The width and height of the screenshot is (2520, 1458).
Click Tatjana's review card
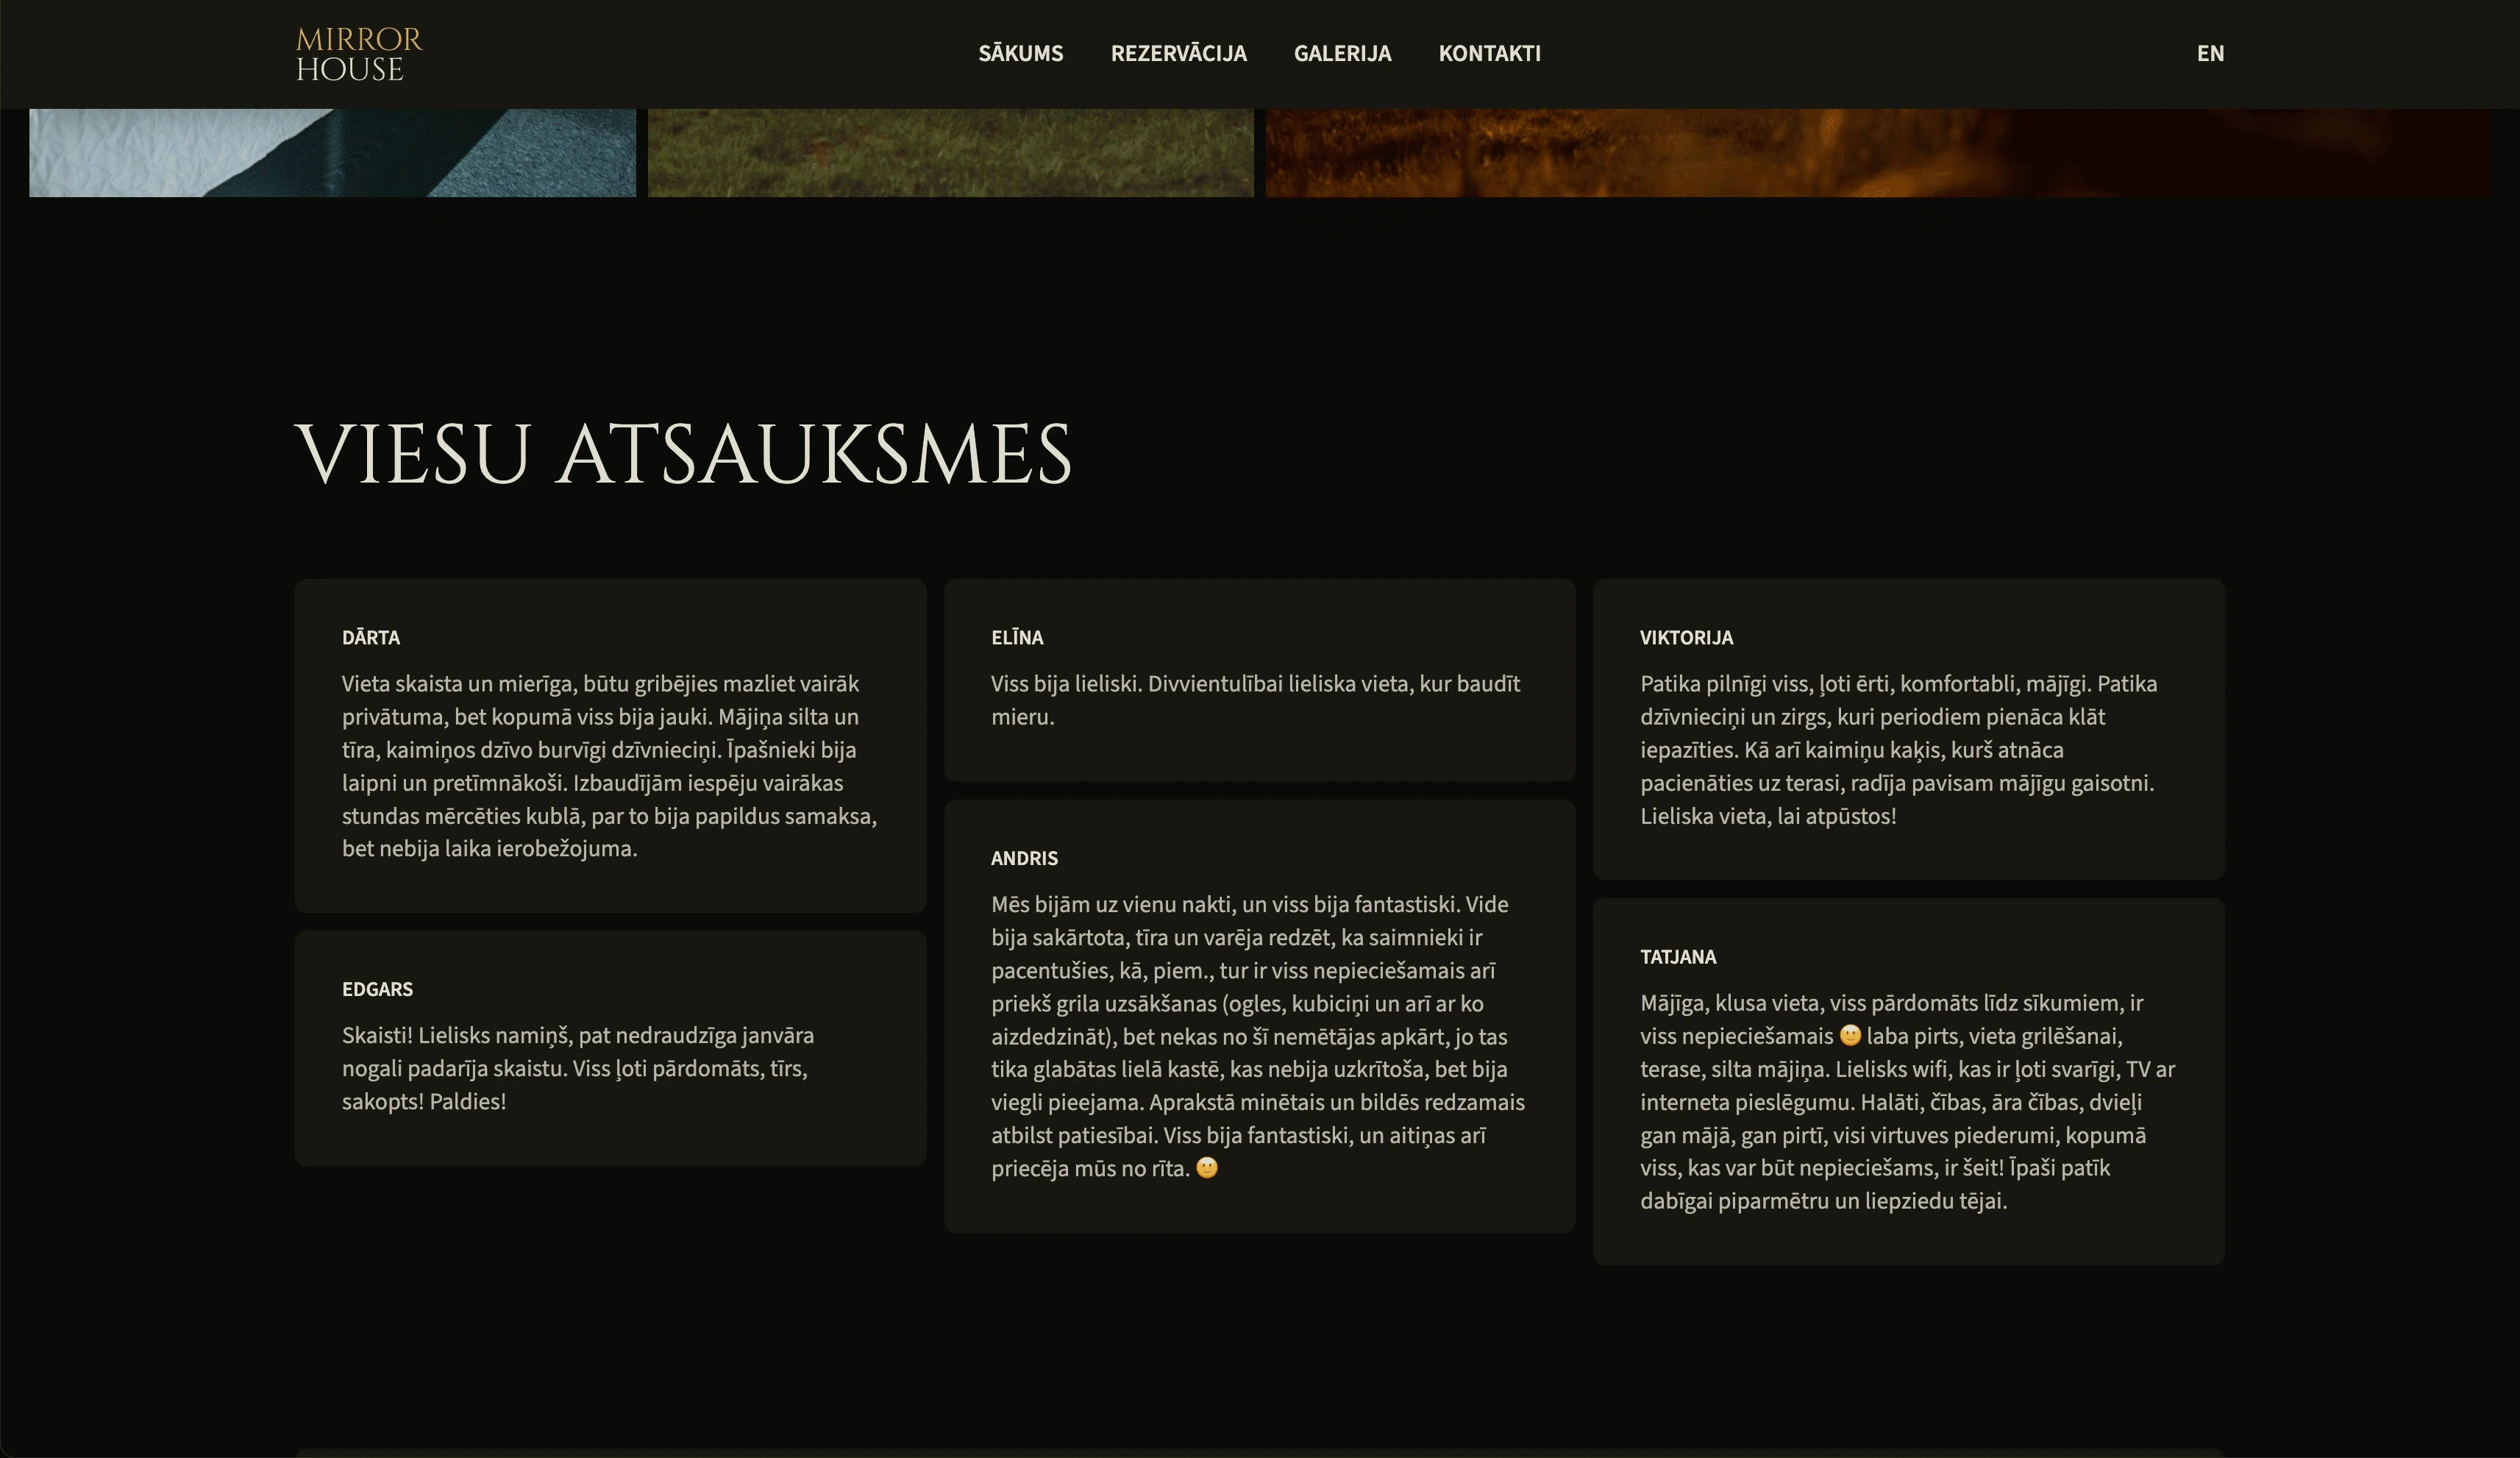pos(1908,1081)
